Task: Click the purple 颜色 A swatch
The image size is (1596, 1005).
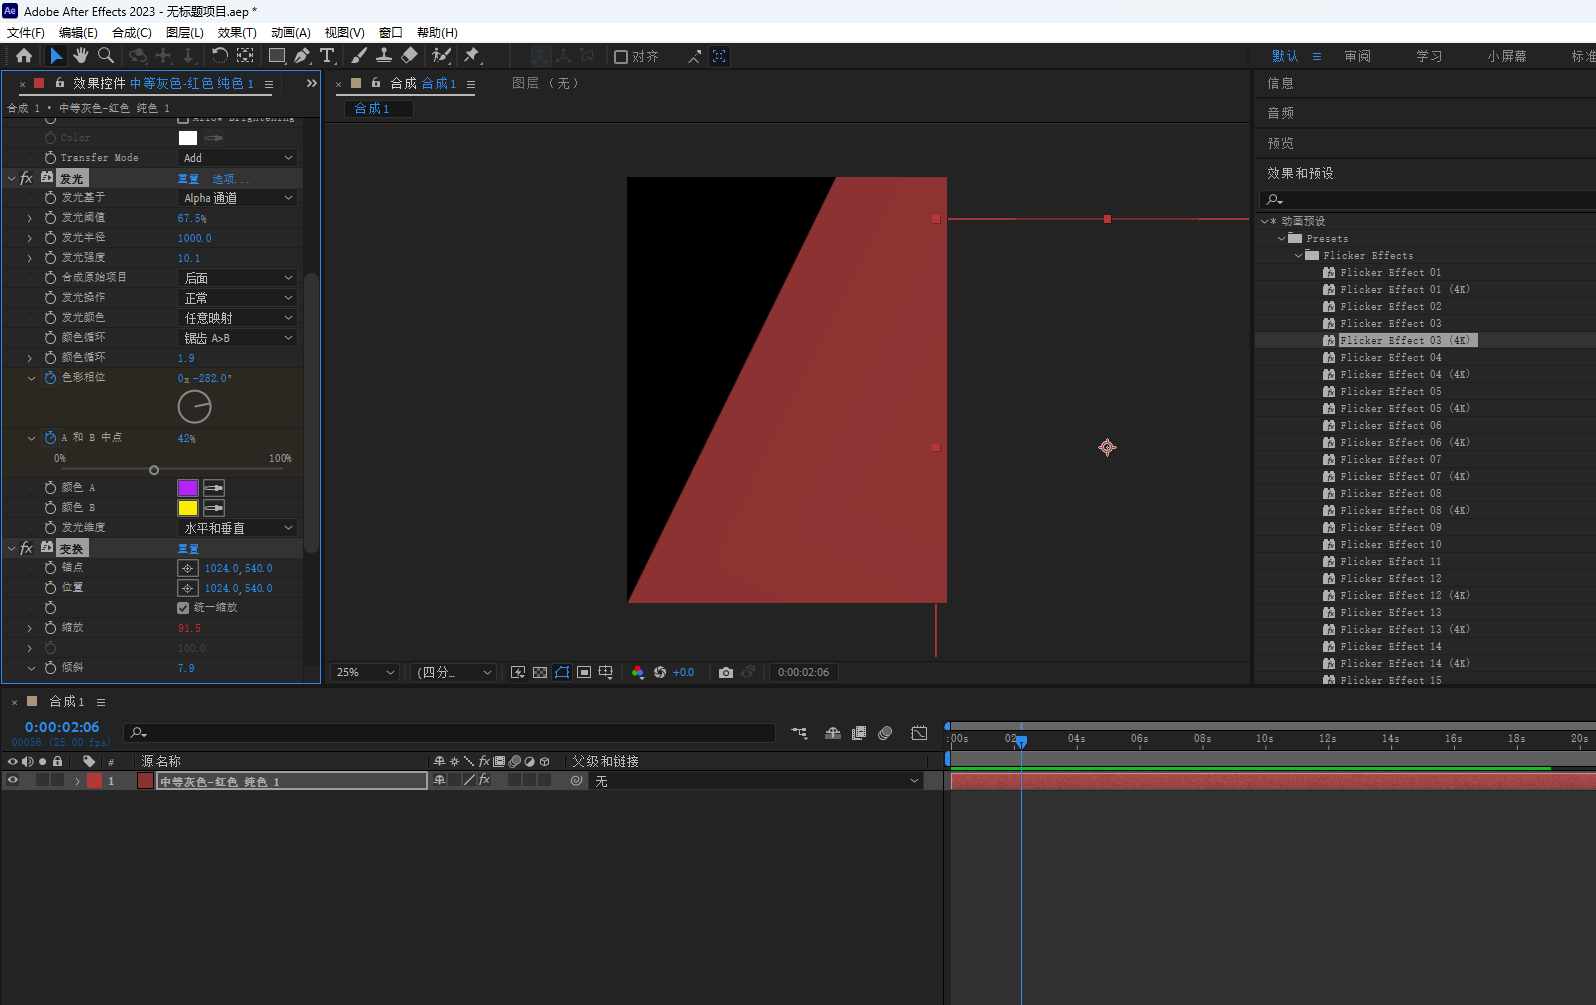Action: click(188, 488)
